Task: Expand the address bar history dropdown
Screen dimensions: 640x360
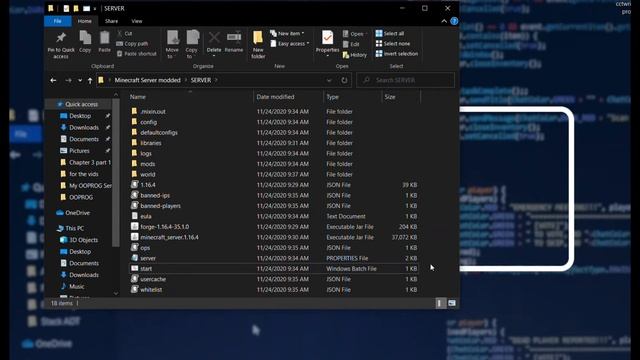Action: coord(329,80)
